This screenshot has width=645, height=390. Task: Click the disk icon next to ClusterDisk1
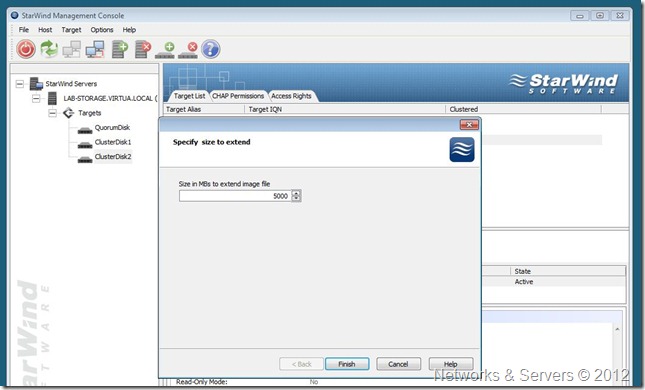point(85,145)
